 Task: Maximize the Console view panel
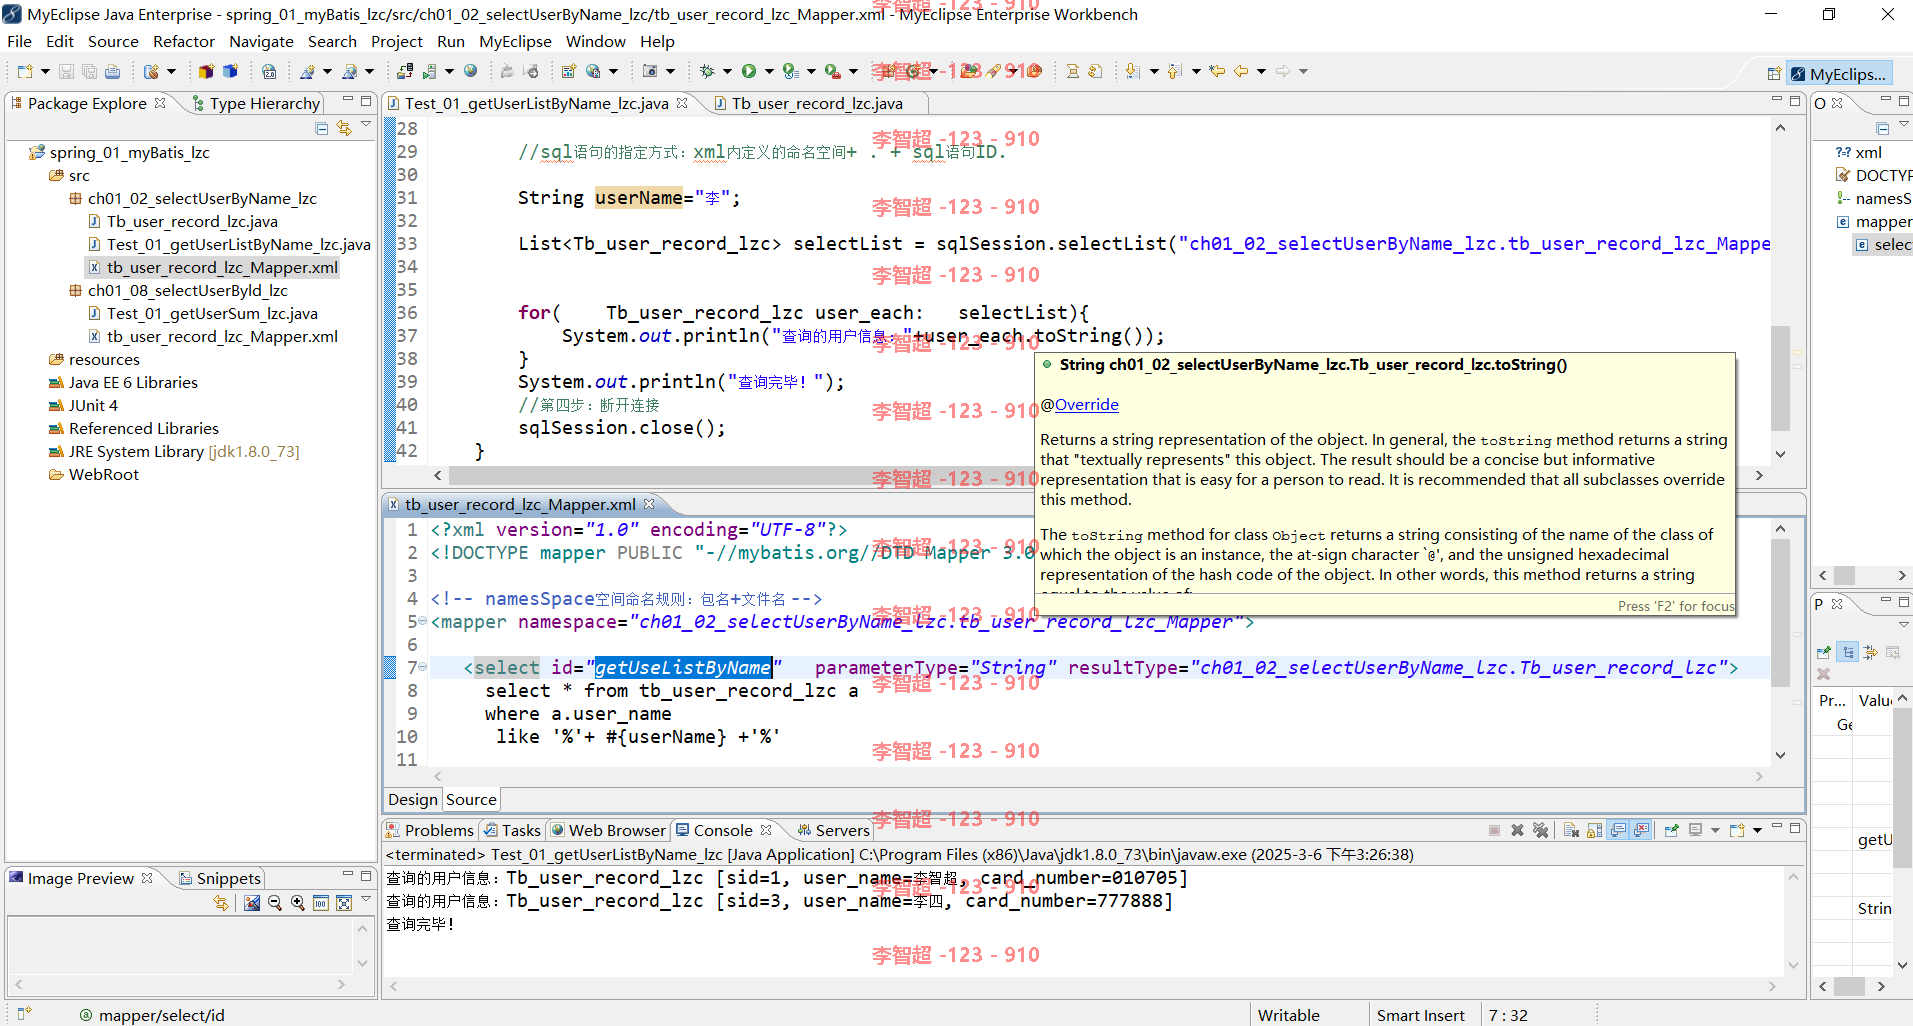1795,828
